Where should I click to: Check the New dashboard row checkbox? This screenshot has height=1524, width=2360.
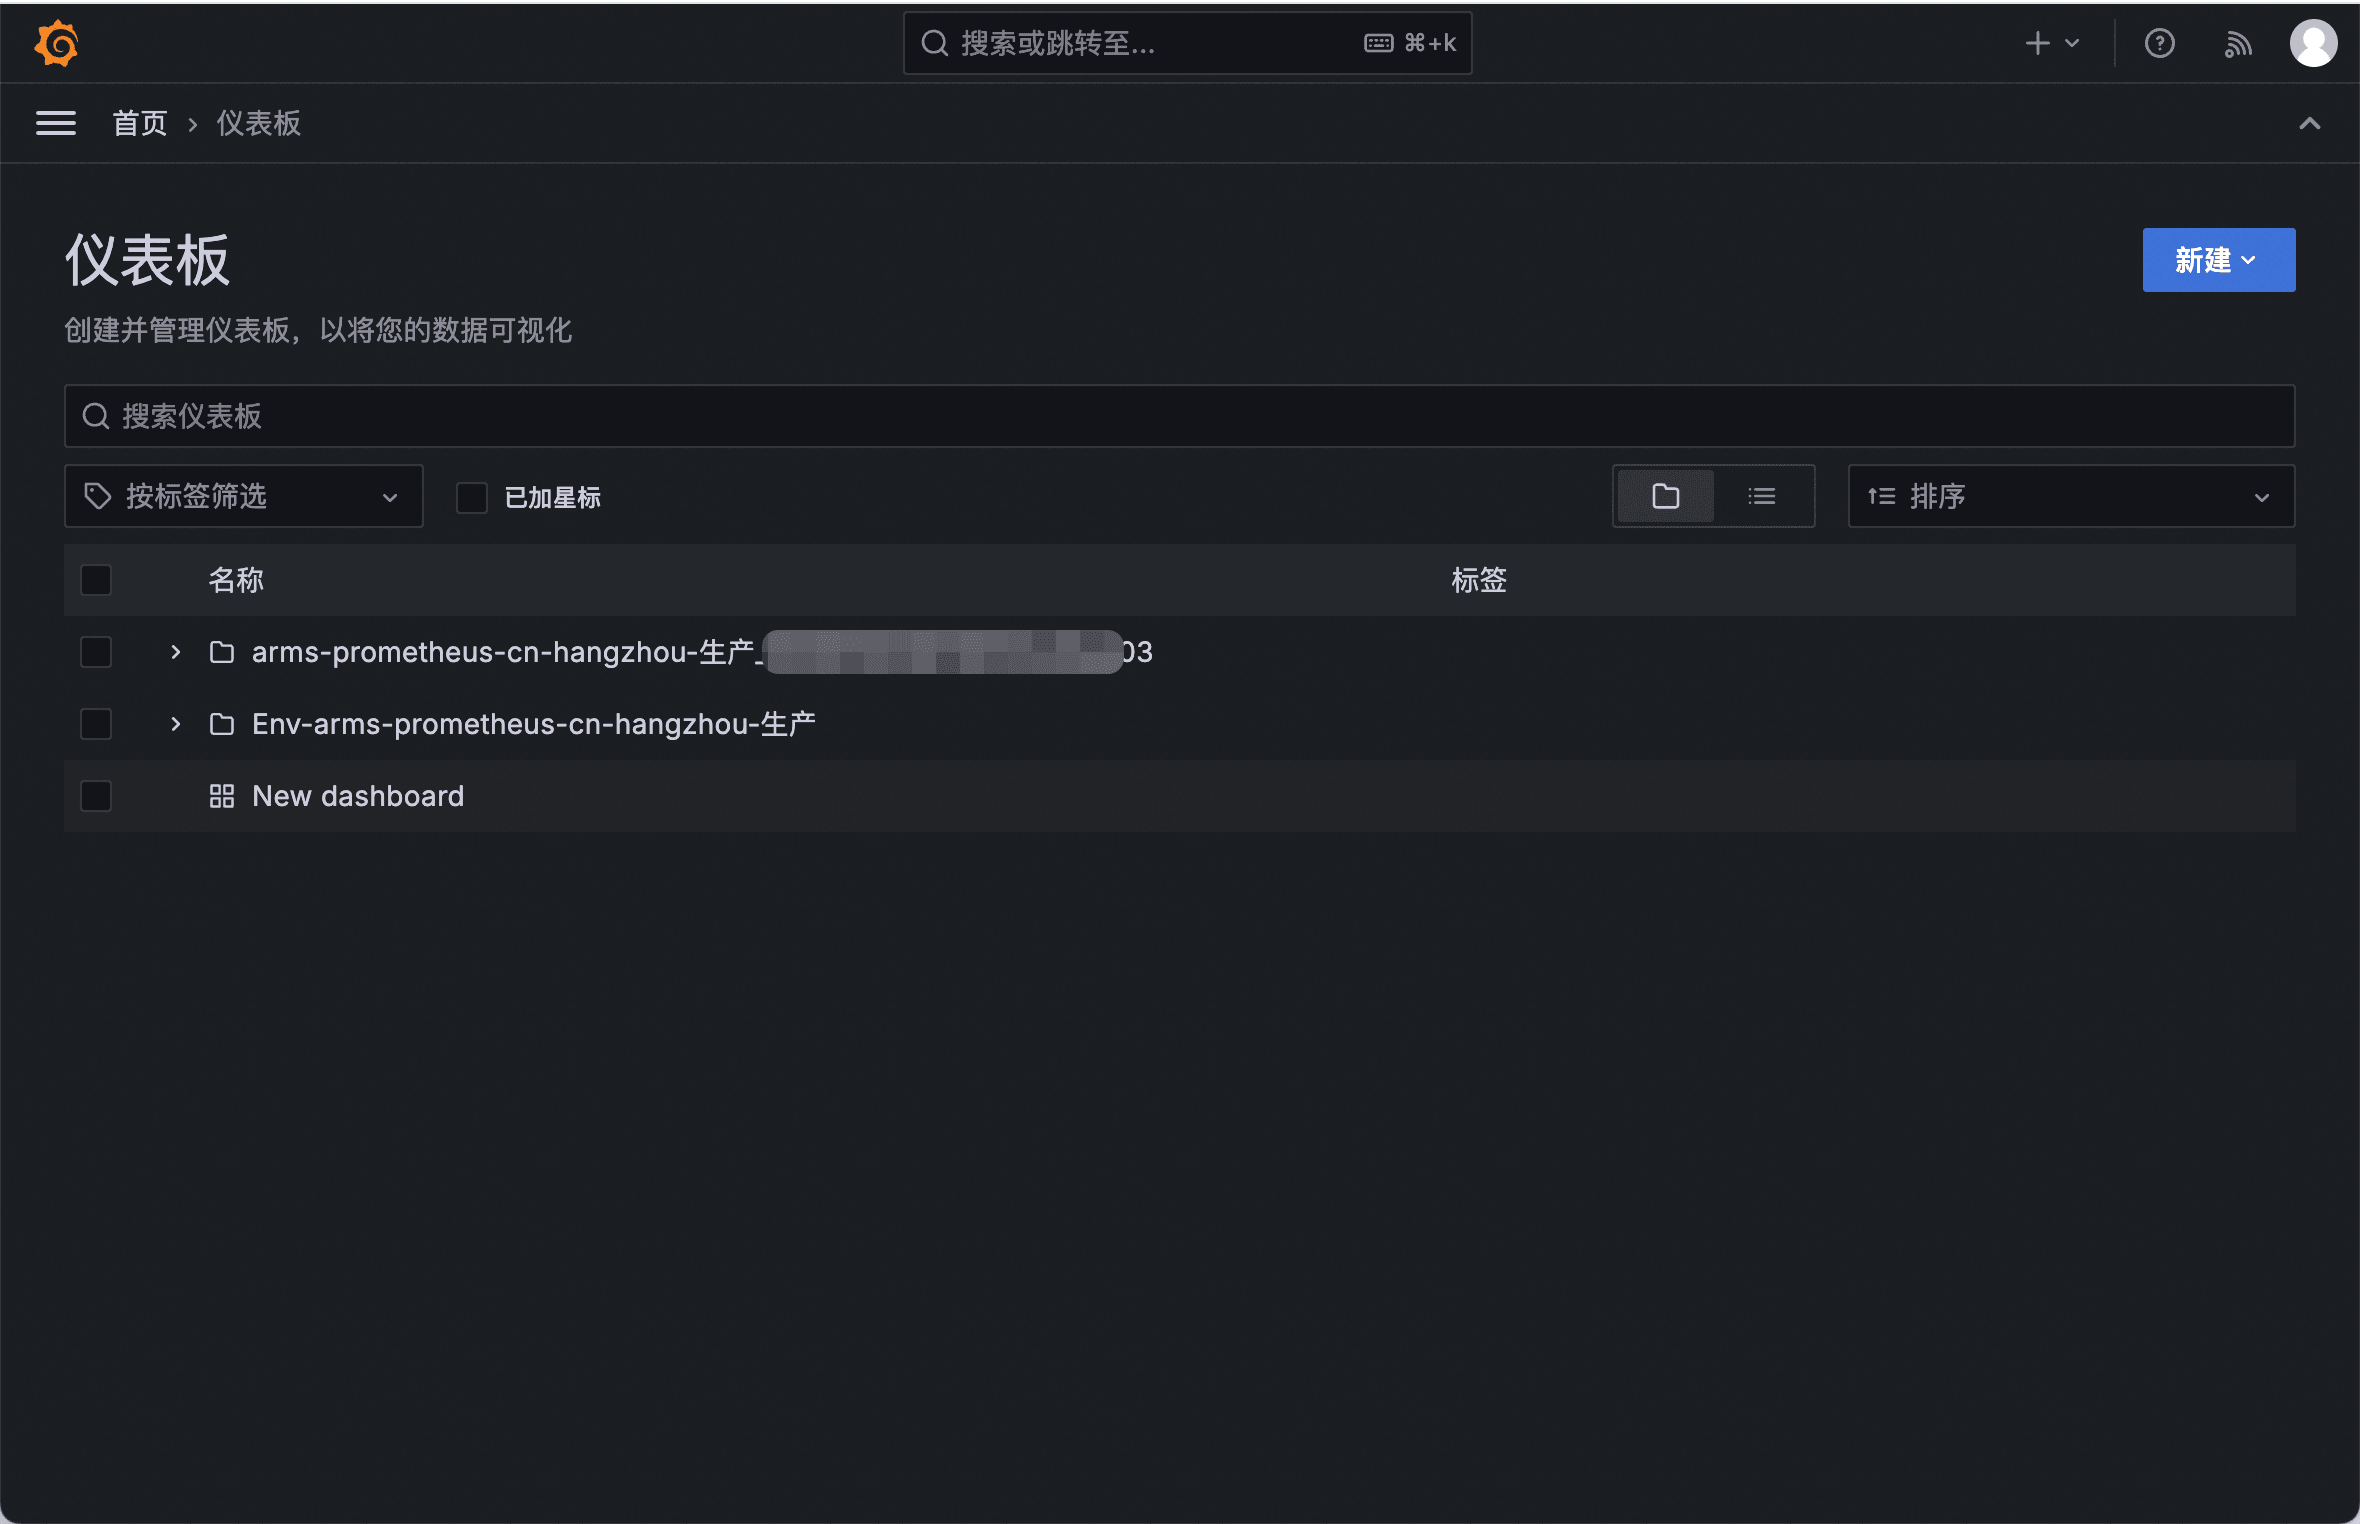(96, 796)
